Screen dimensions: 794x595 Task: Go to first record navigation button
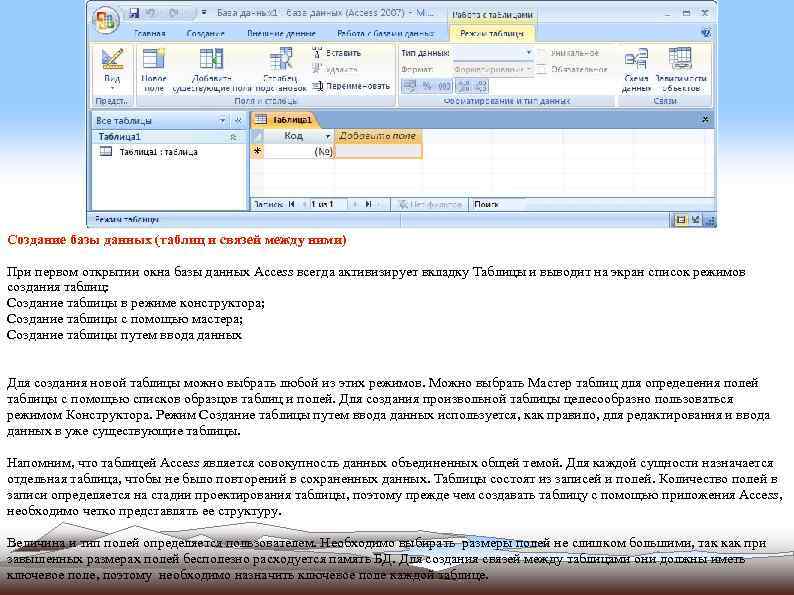coord(292,205)
